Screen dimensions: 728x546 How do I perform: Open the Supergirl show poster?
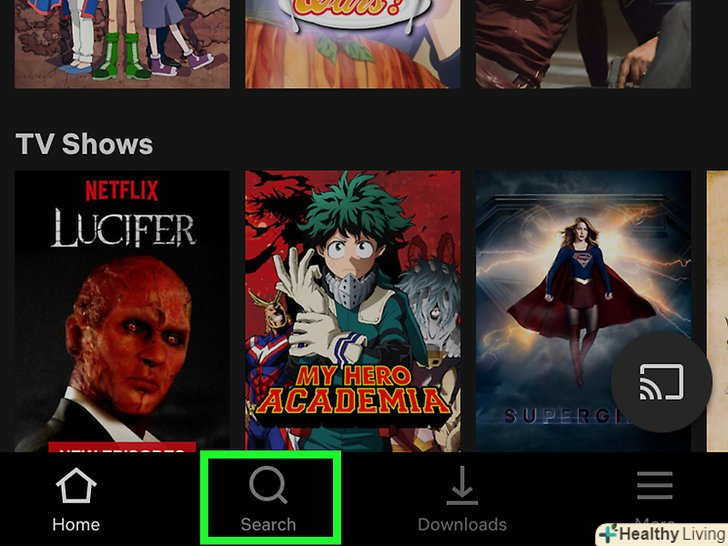coord(583,311)
